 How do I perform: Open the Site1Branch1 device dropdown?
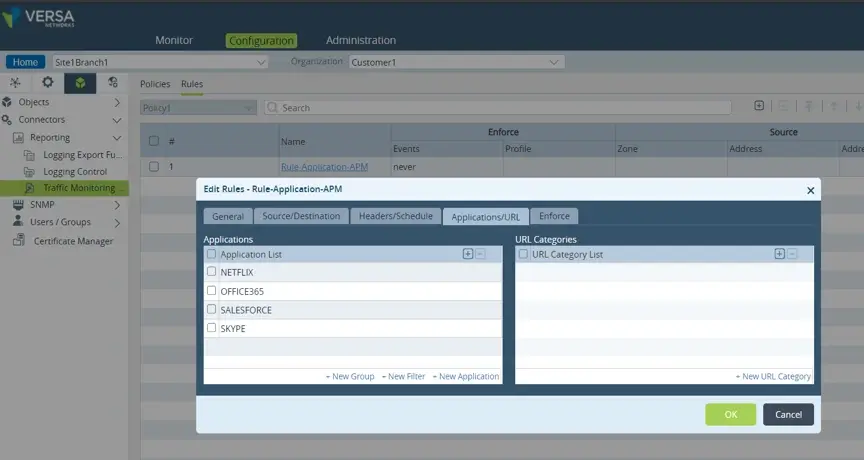(160, 62)
